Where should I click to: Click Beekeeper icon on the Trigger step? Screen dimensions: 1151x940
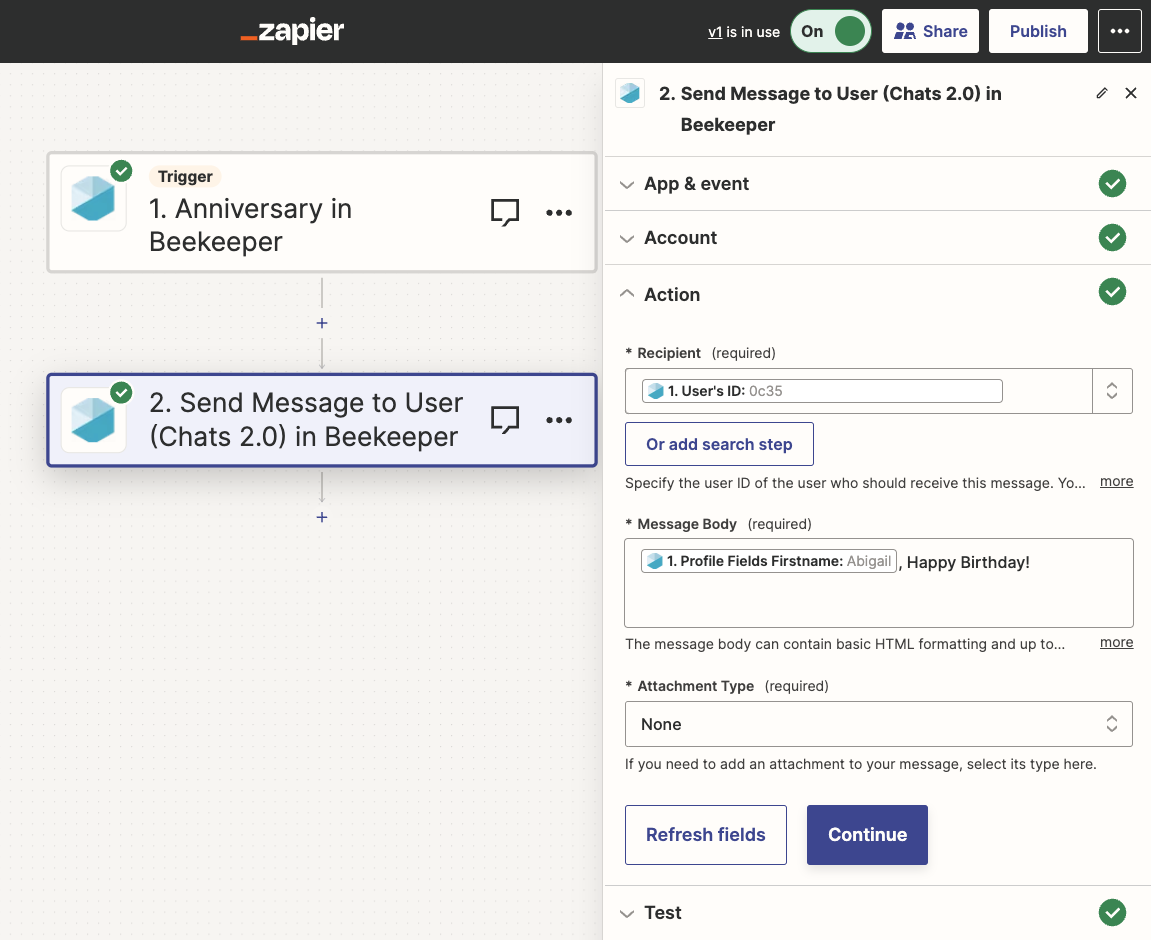point(93,198)
